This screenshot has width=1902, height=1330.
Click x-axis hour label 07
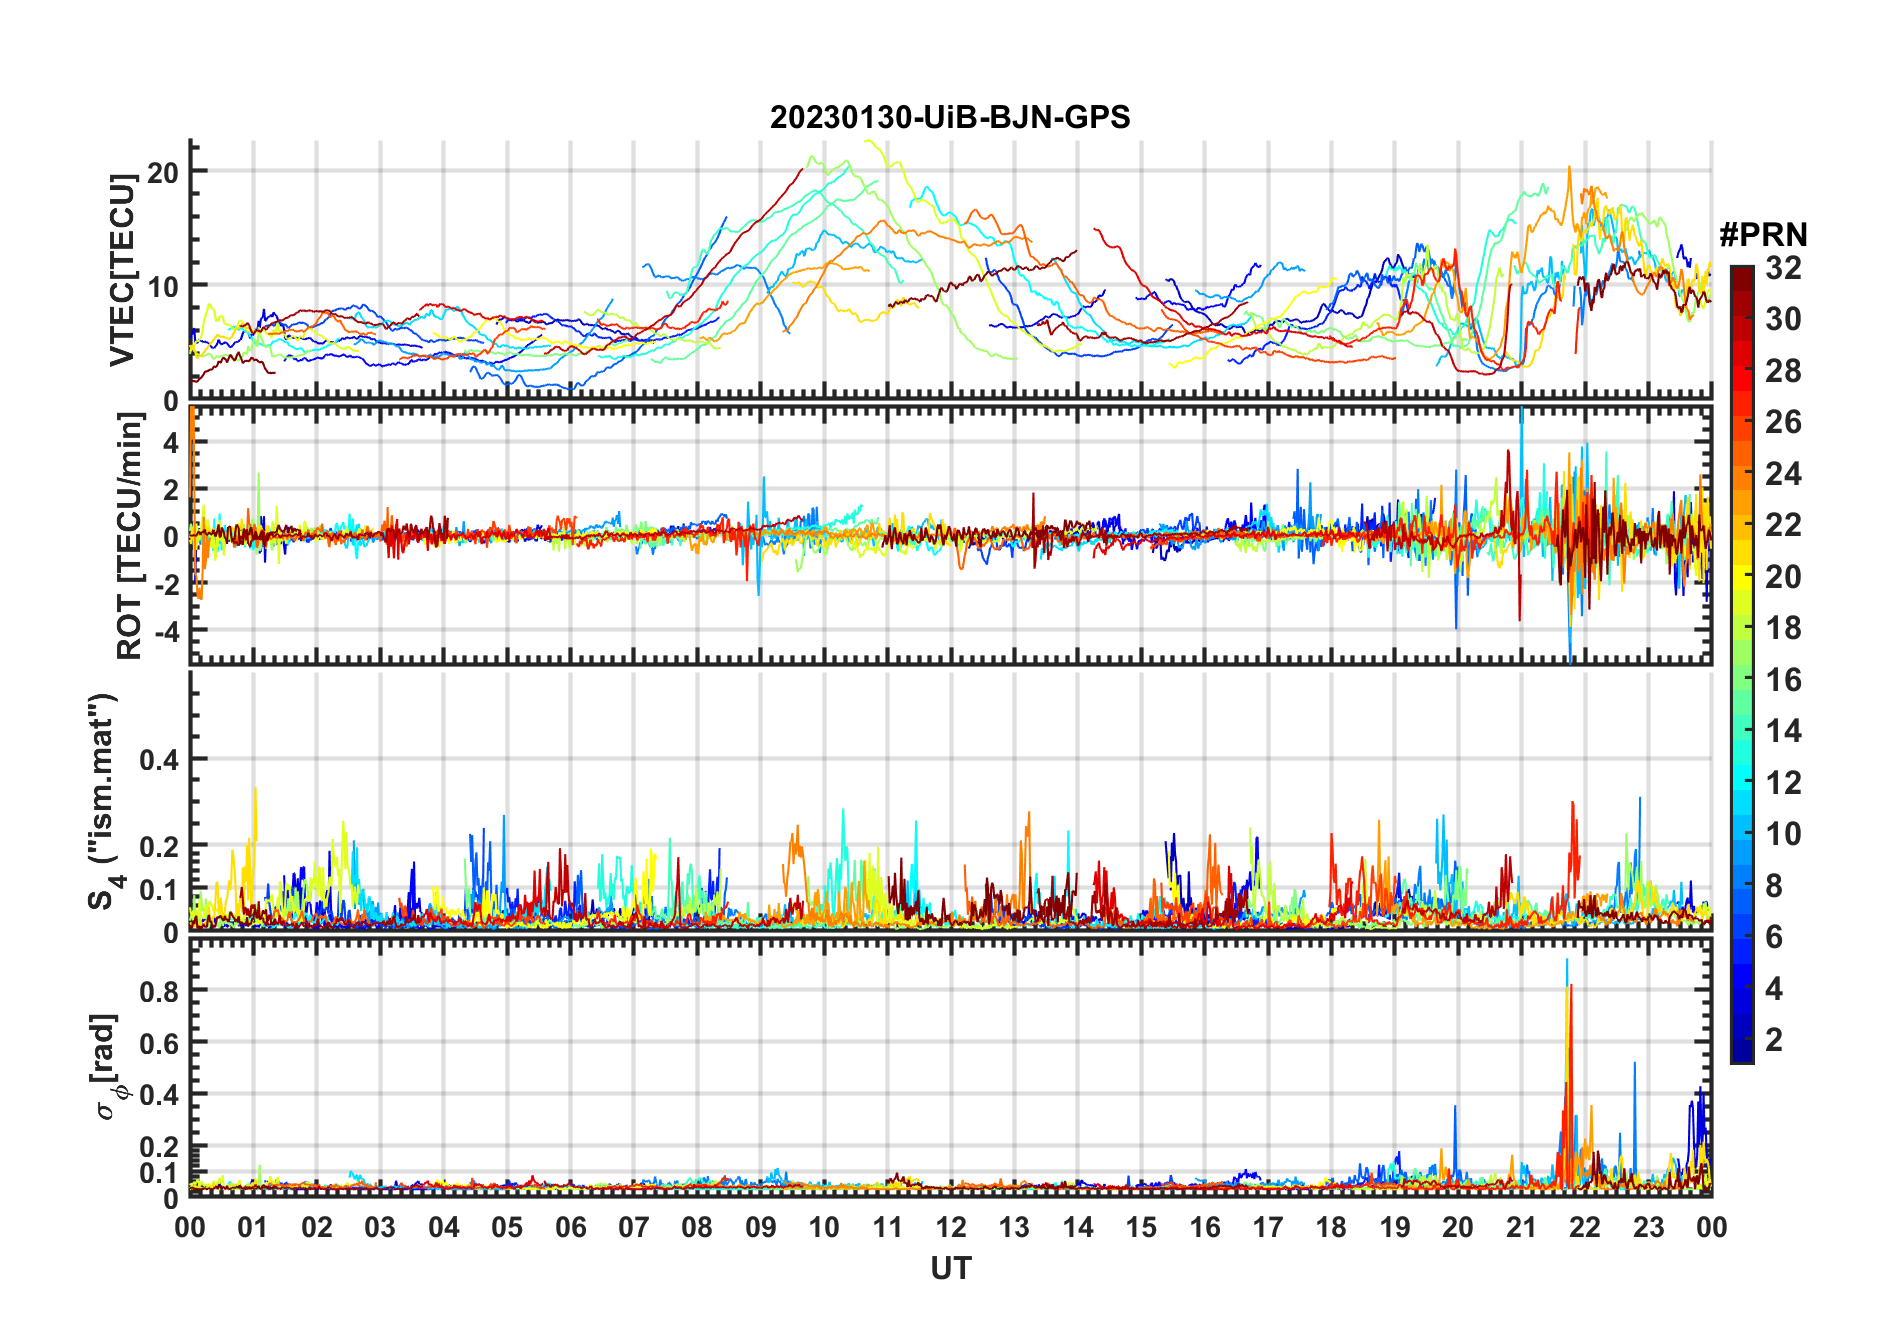click(634, 1227)
